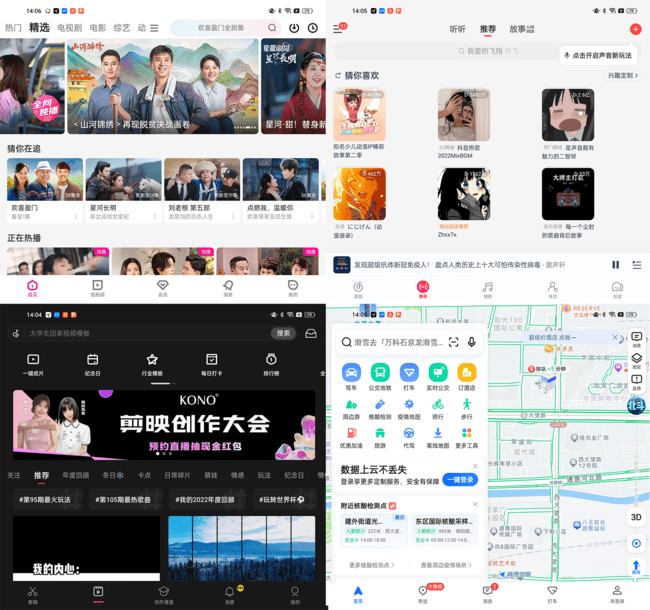
Task: Open discover icon in audio app bottom bar
Action: (x=358, y=289)
